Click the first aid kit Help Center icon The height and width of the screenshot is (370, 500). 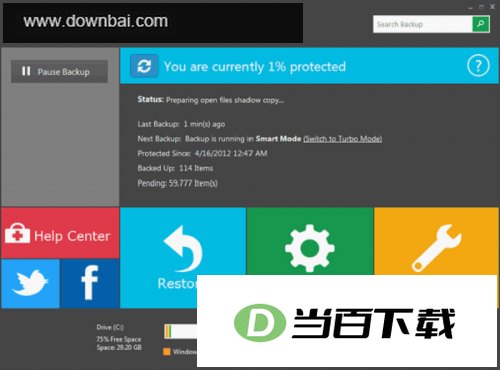click(17, 234)
